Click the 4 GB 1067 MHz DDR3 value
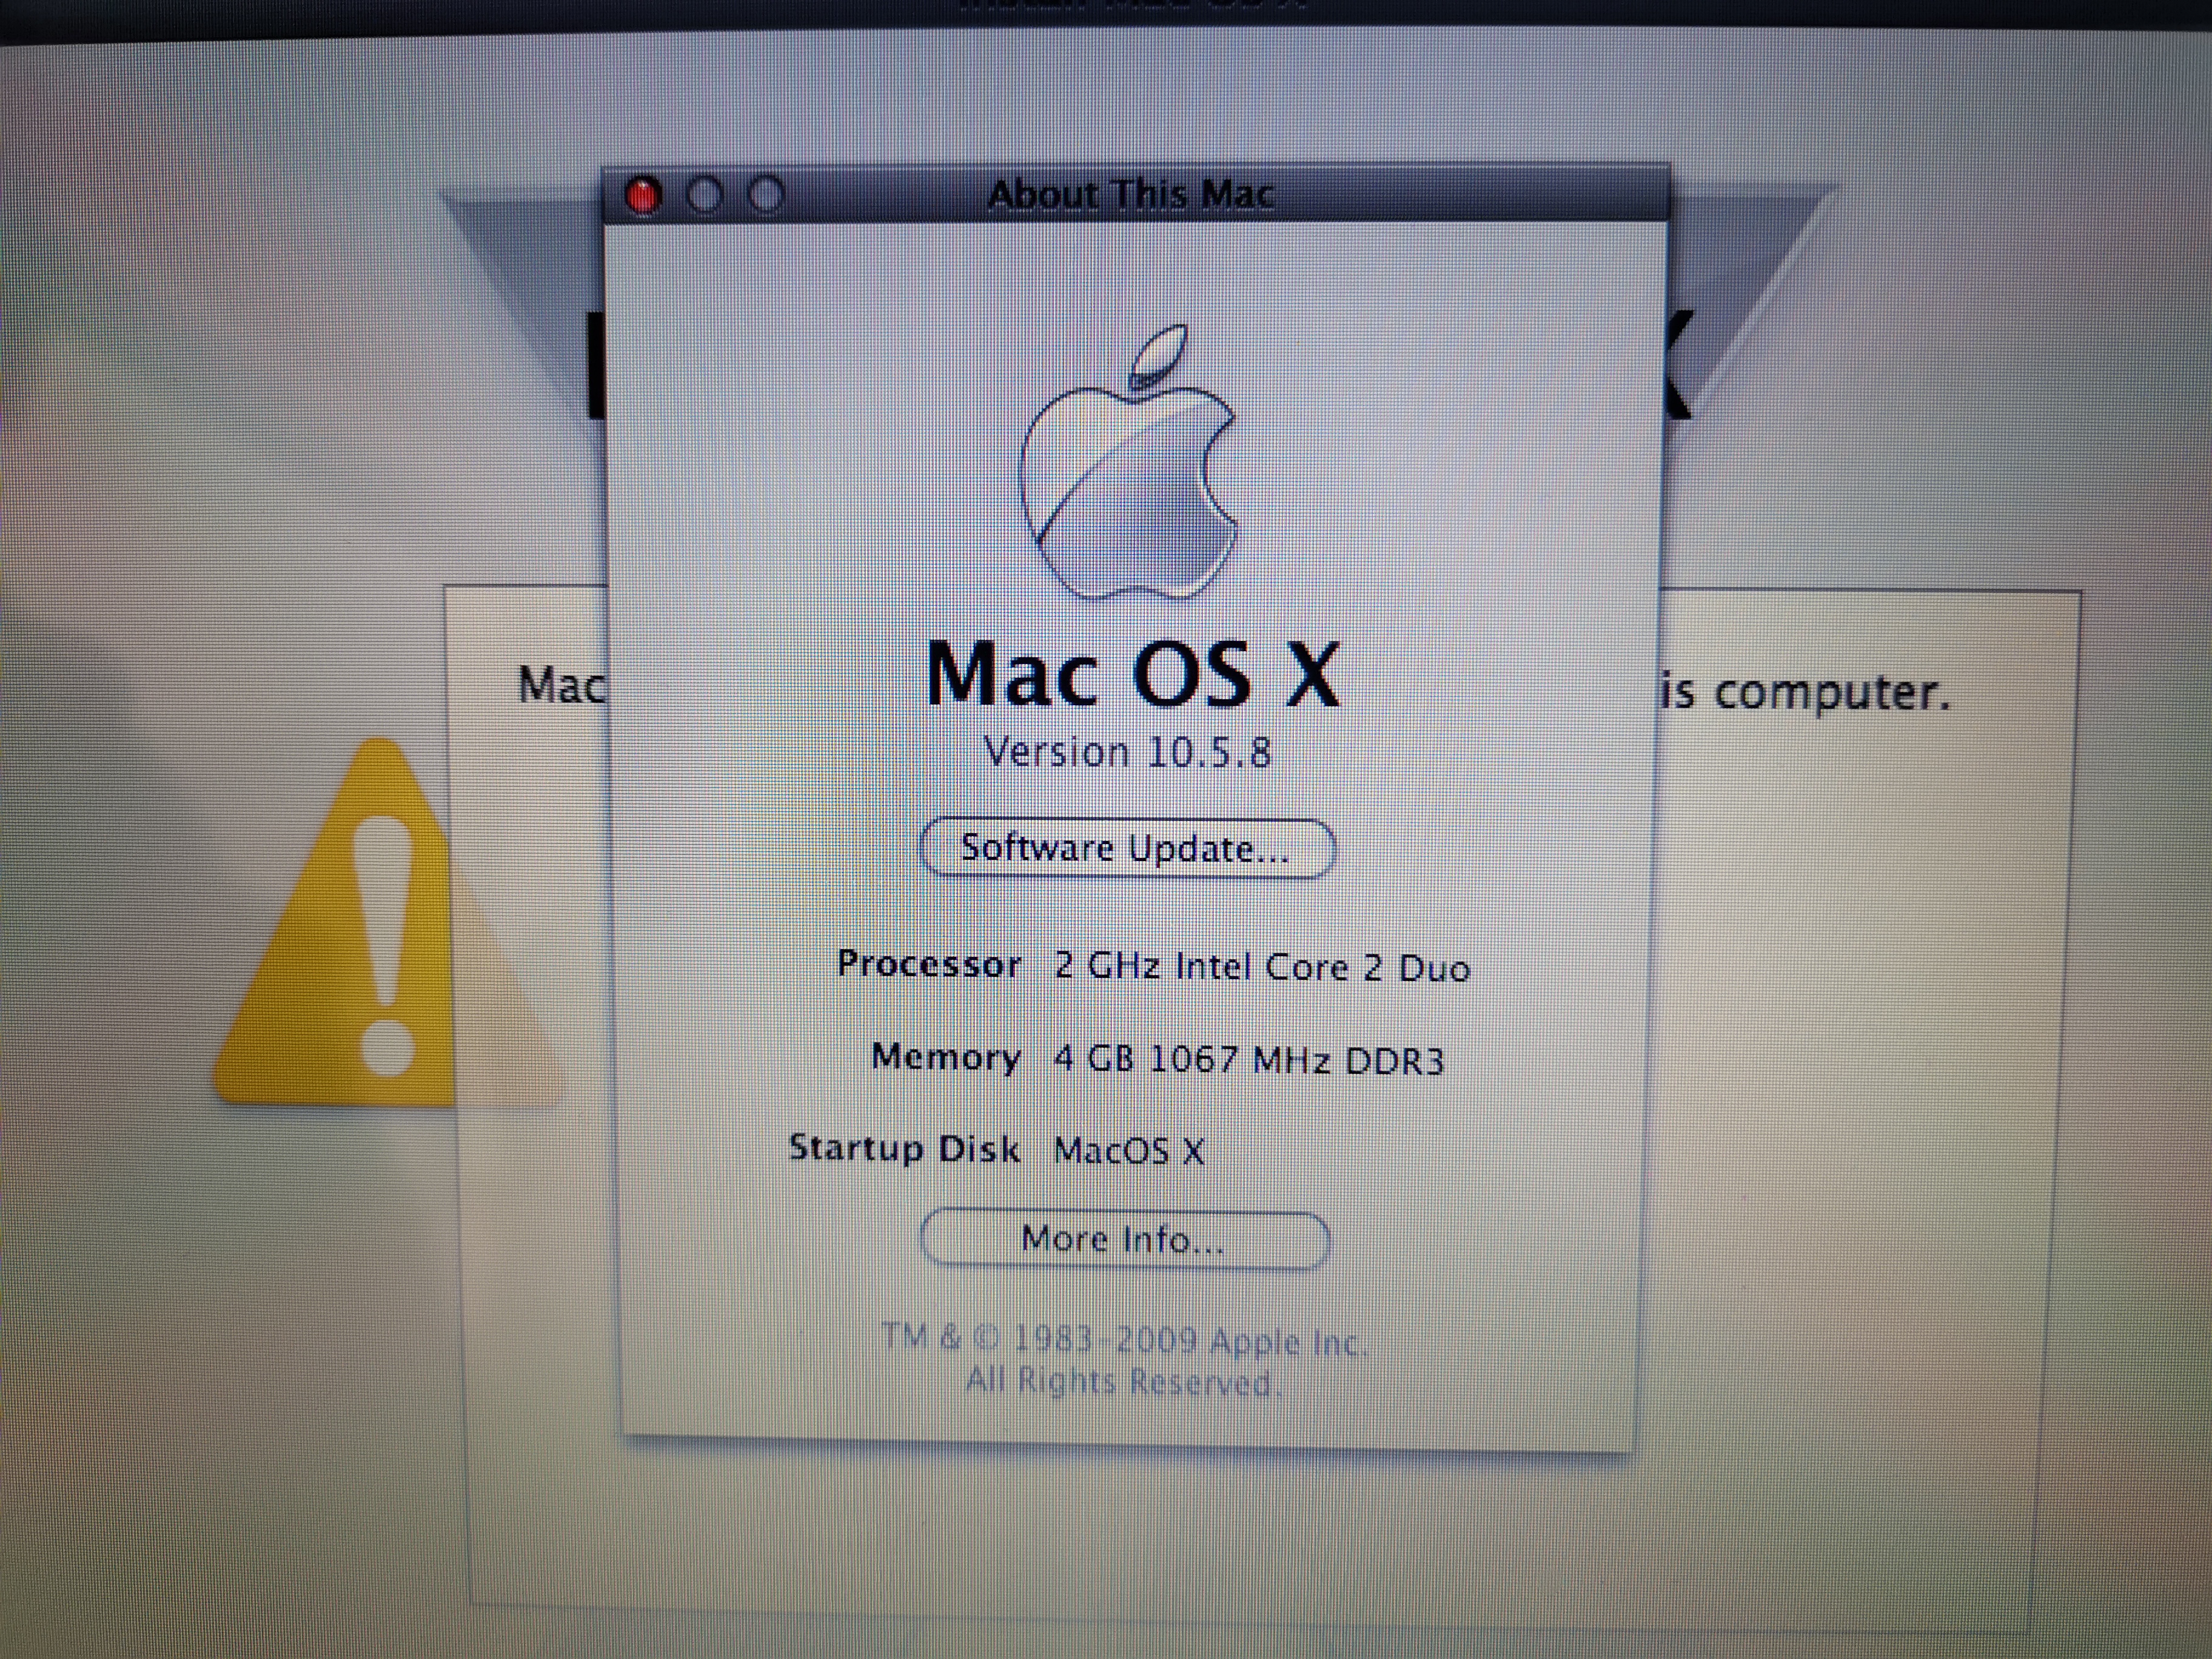2212x1659 pixels. (1249, 1059)
